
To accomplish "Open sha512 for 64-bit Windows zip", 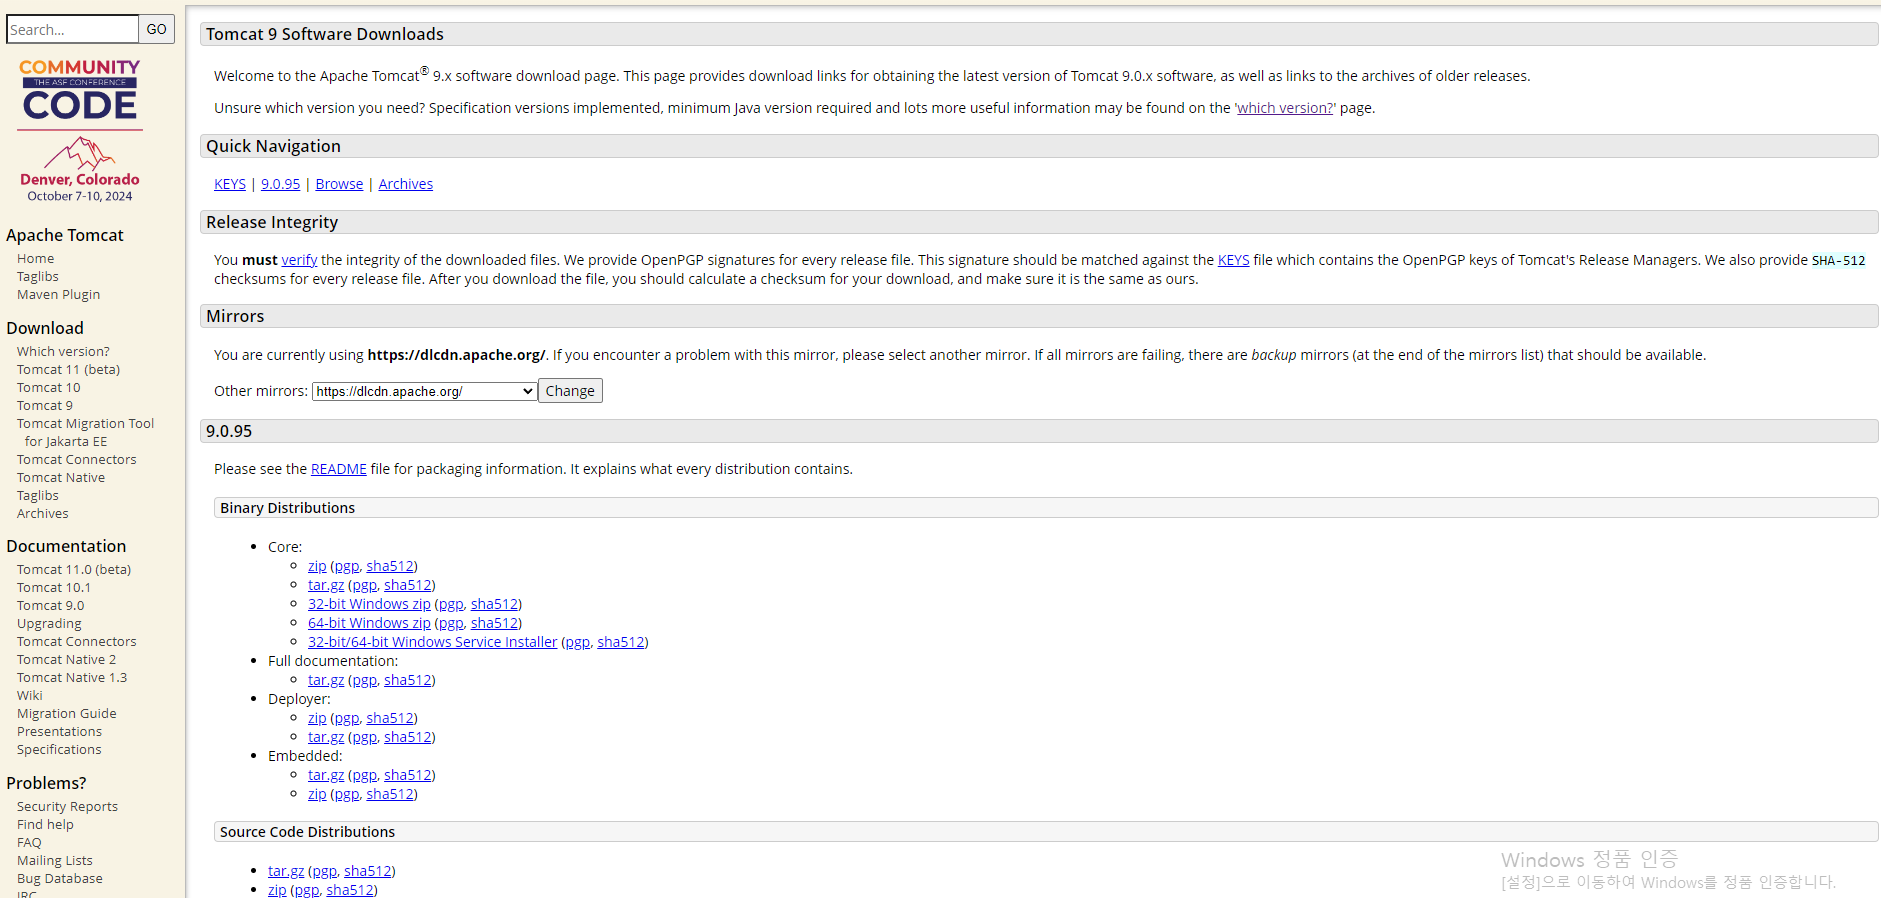I will [x=494, y=623].
